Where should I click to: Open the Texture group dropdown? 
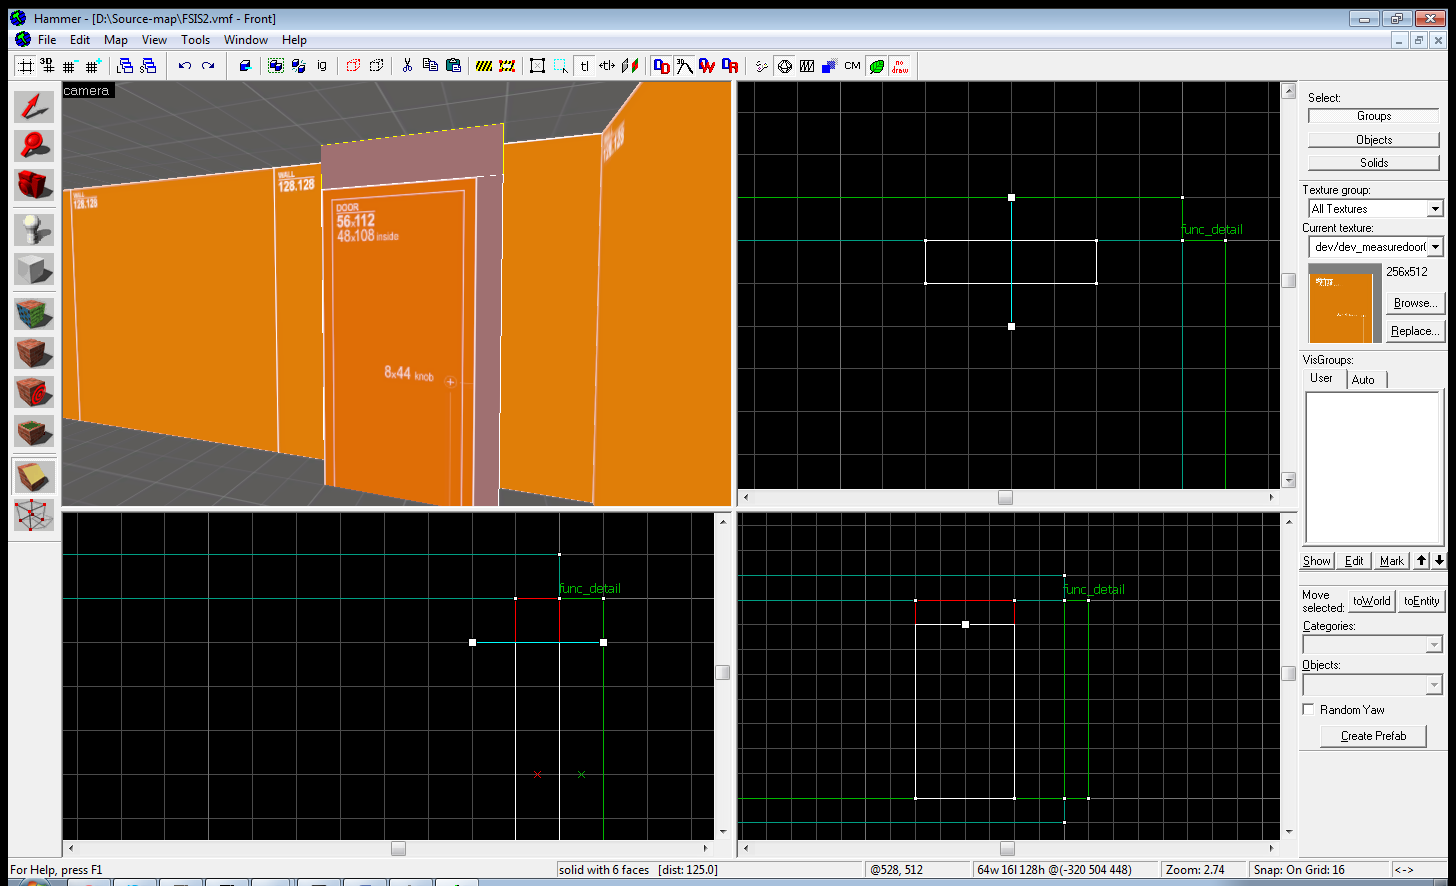[x=1376, y=208]
